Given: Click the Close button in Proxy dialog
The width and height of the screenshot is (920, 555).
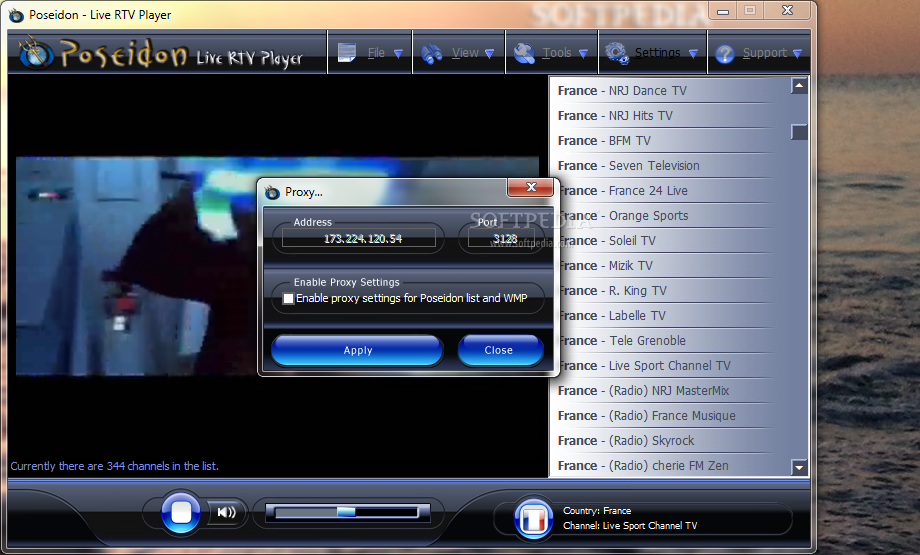Looking at the screenshot, I should pos(500,350).
